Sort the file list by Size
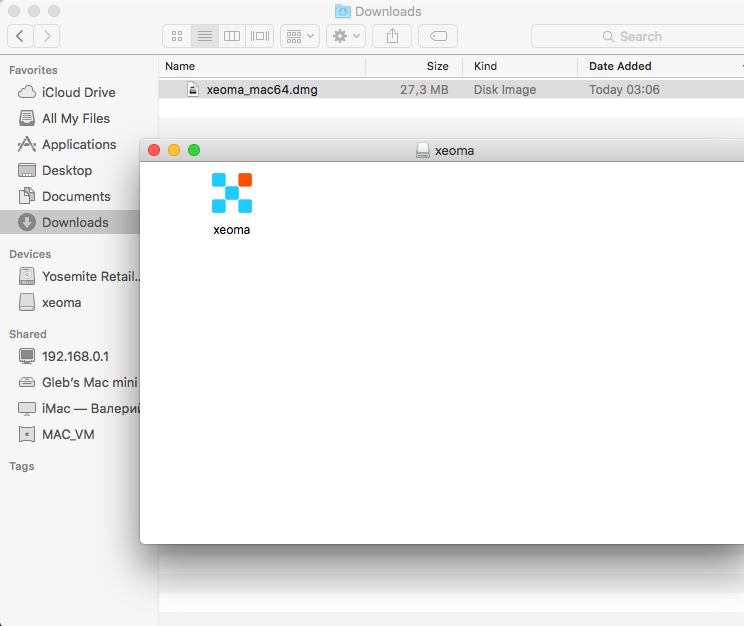Image resolution: width=744 pixels, height=626 pixels. [x=414, y=66]
